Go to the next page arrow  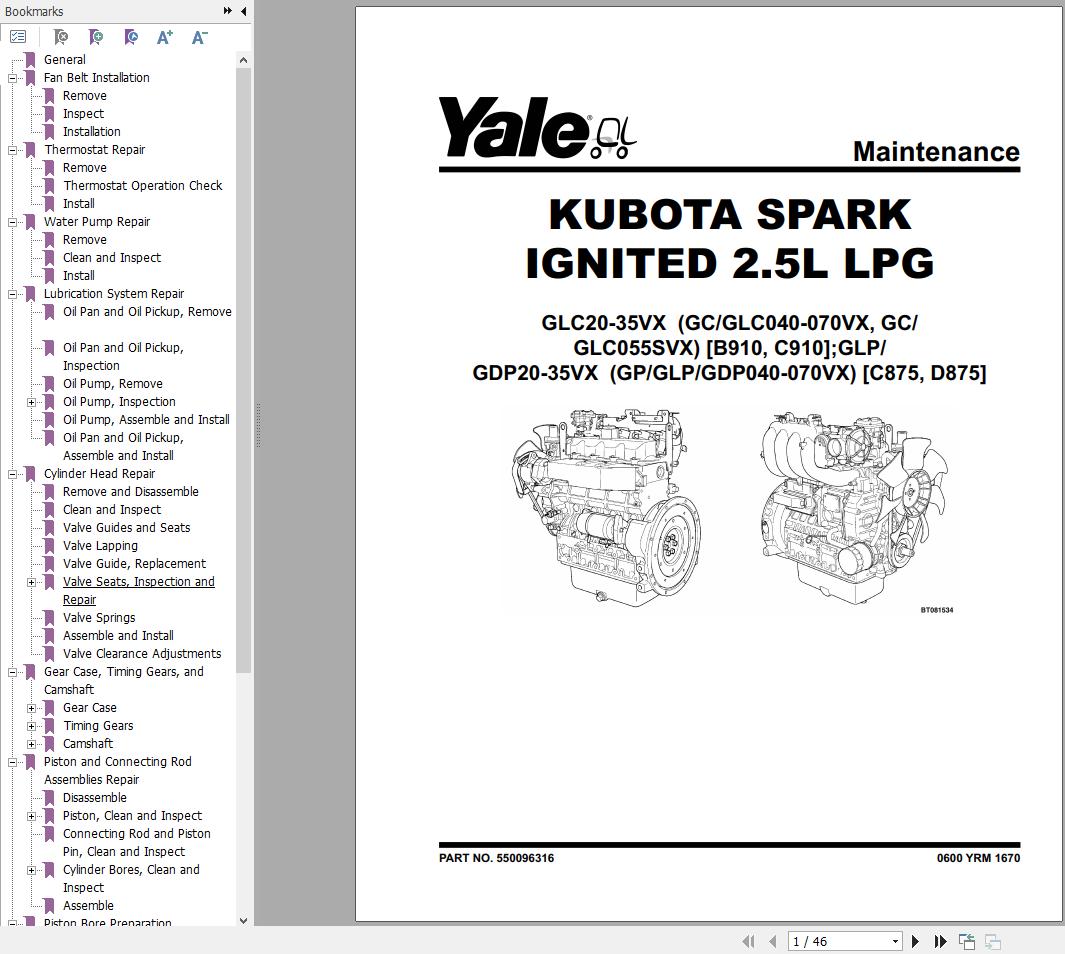point(915,941)
